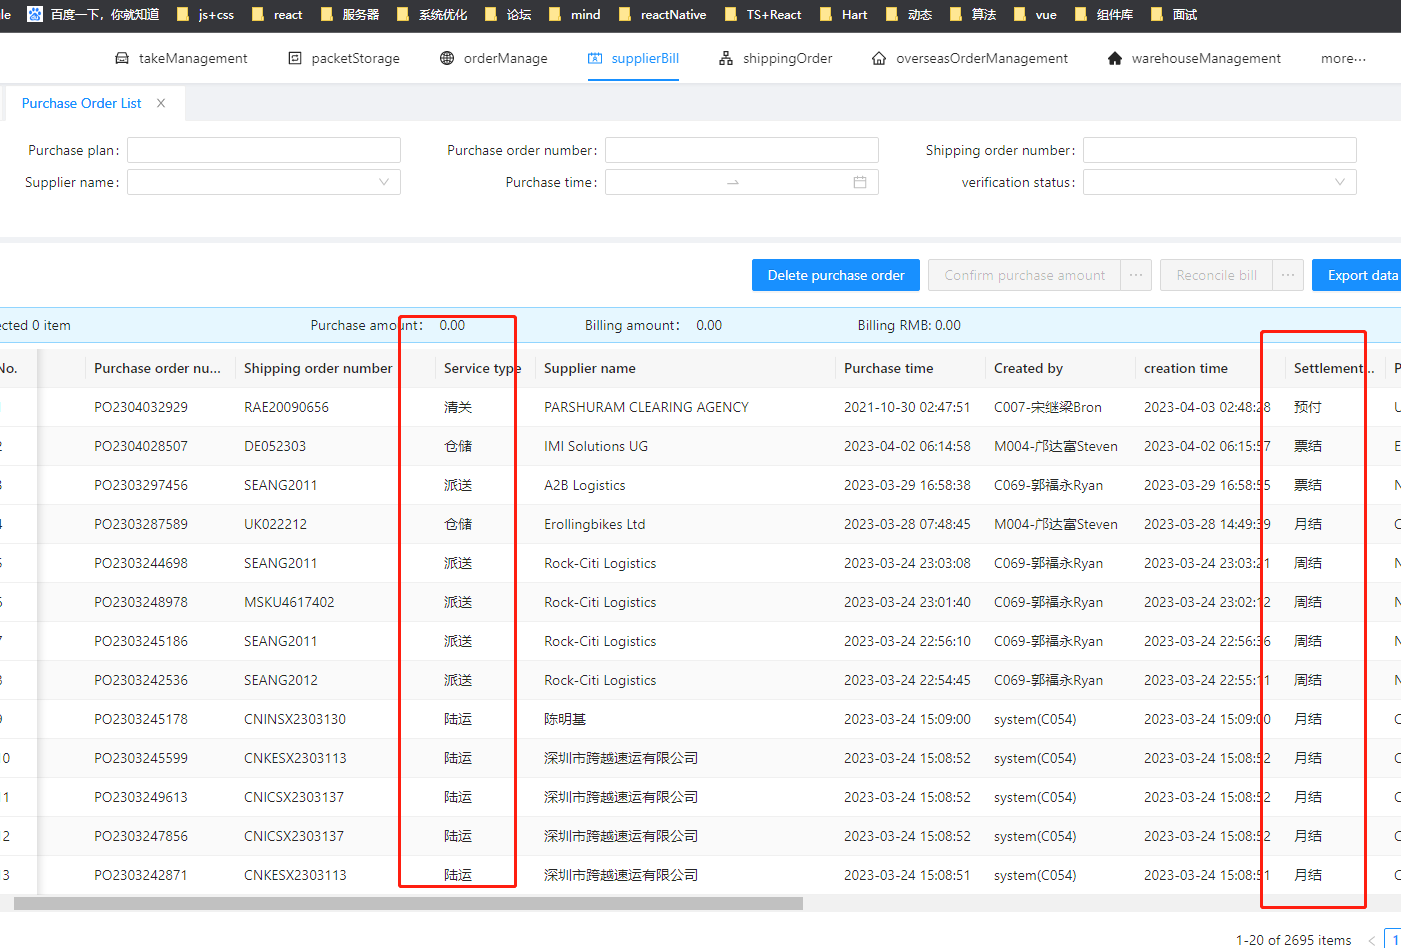Expand more options beside Confirm purchase amount
The image size is (1401, 948).
coord(1136,275)
